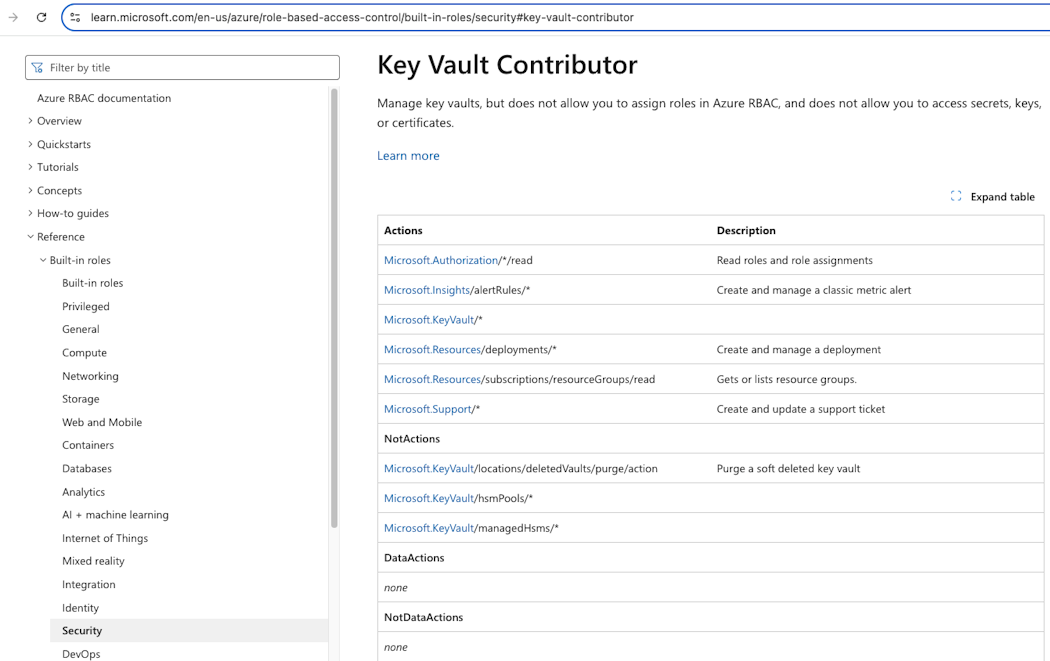Open Microsoft.KeyVault link in deletedVaults purge row
Viewport: 1050px width, 661px height.
coord(429,468)
